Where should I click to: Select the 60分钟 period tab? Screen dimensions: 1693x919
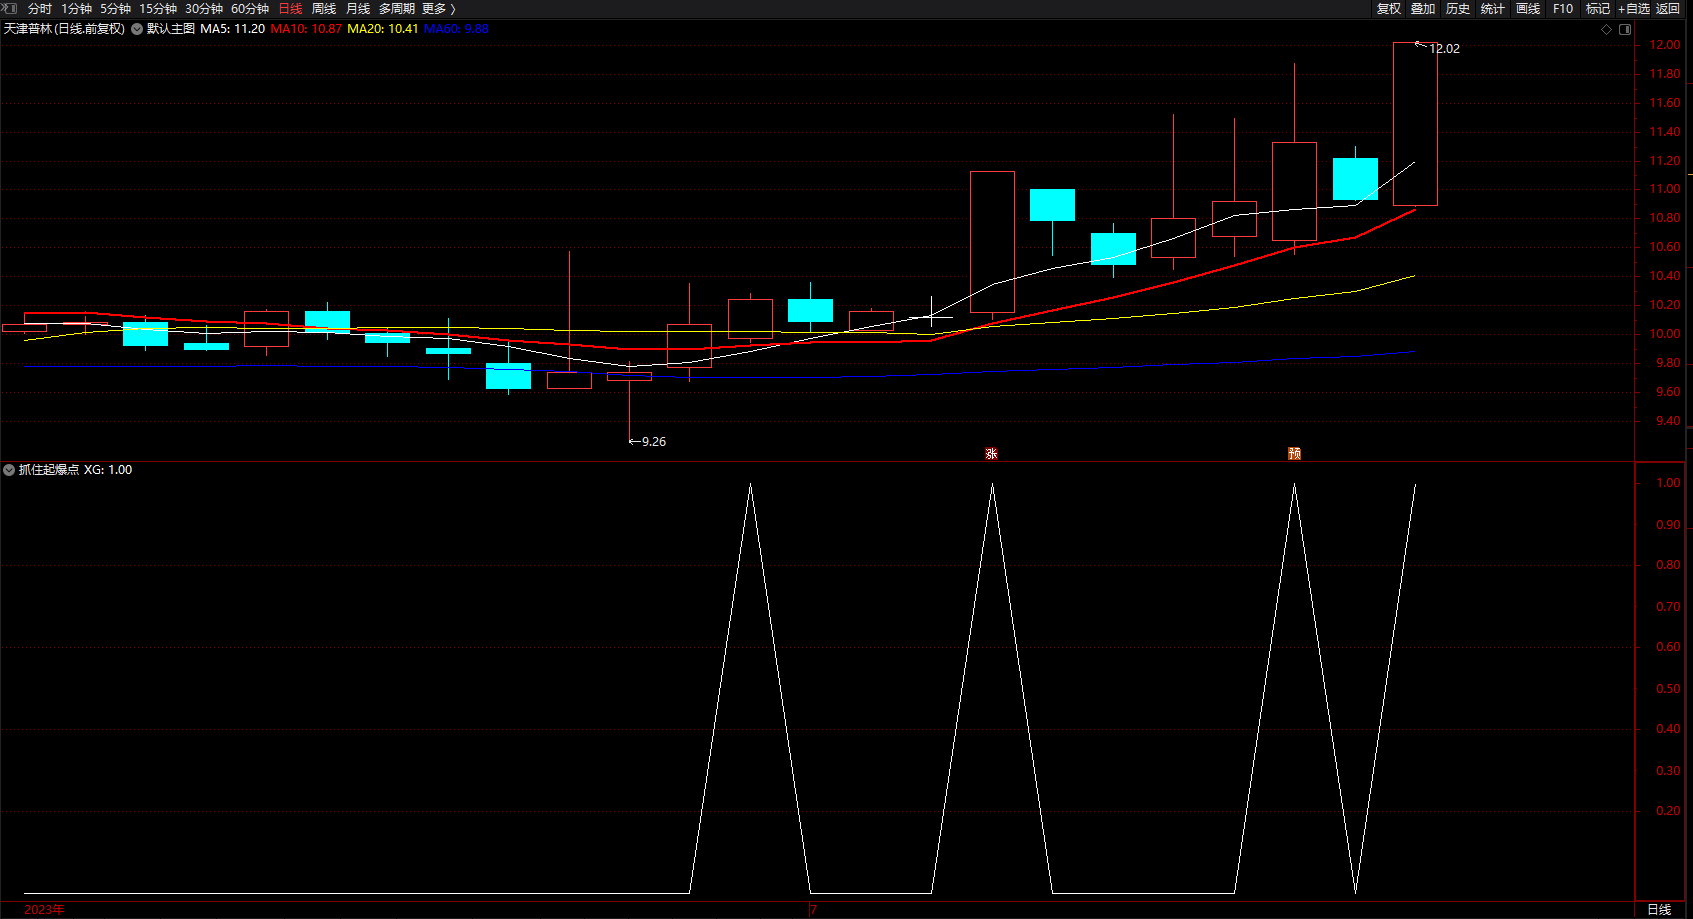pyautogui.click(x=250, y=9)
